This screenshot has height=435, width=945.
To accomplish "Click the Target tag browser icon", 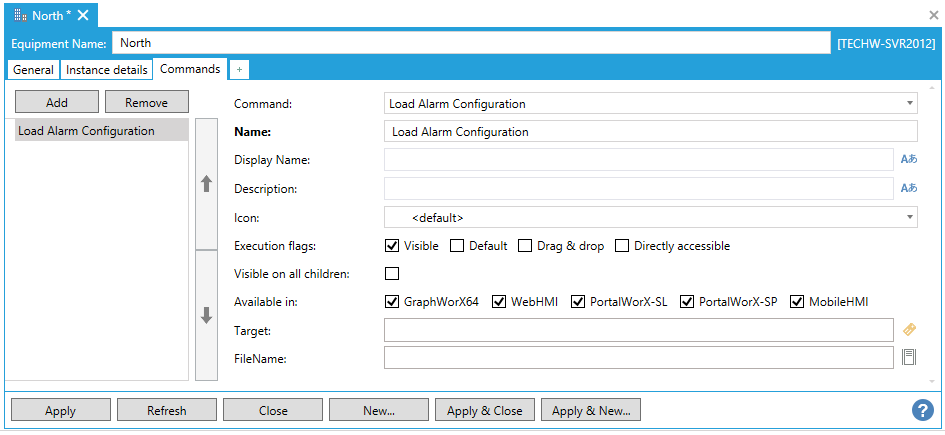I will click(x=909, y=330).
